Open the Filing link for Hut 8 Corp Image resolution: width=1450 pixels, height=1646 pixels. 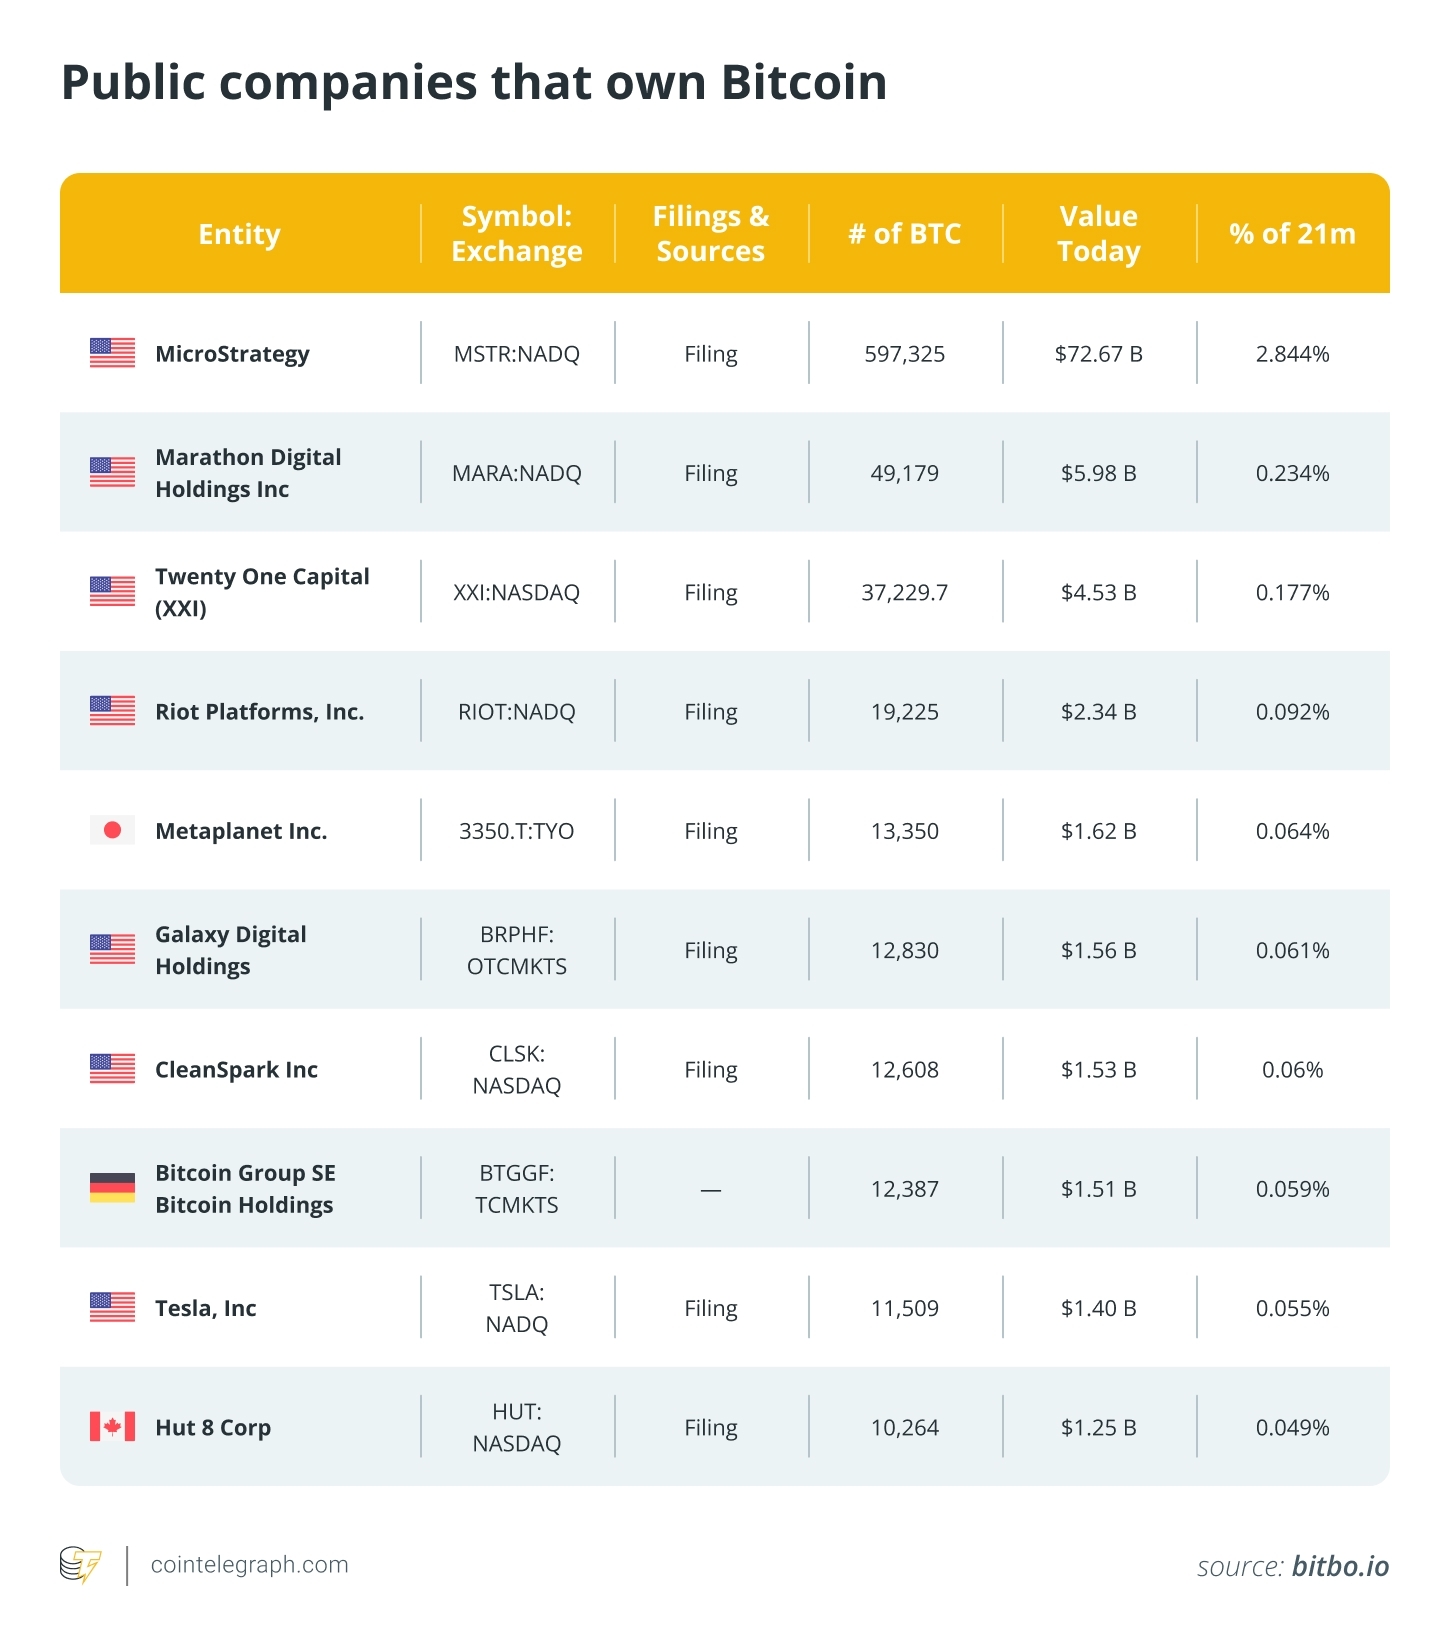pyautogui.click(x=711, y=1428)
